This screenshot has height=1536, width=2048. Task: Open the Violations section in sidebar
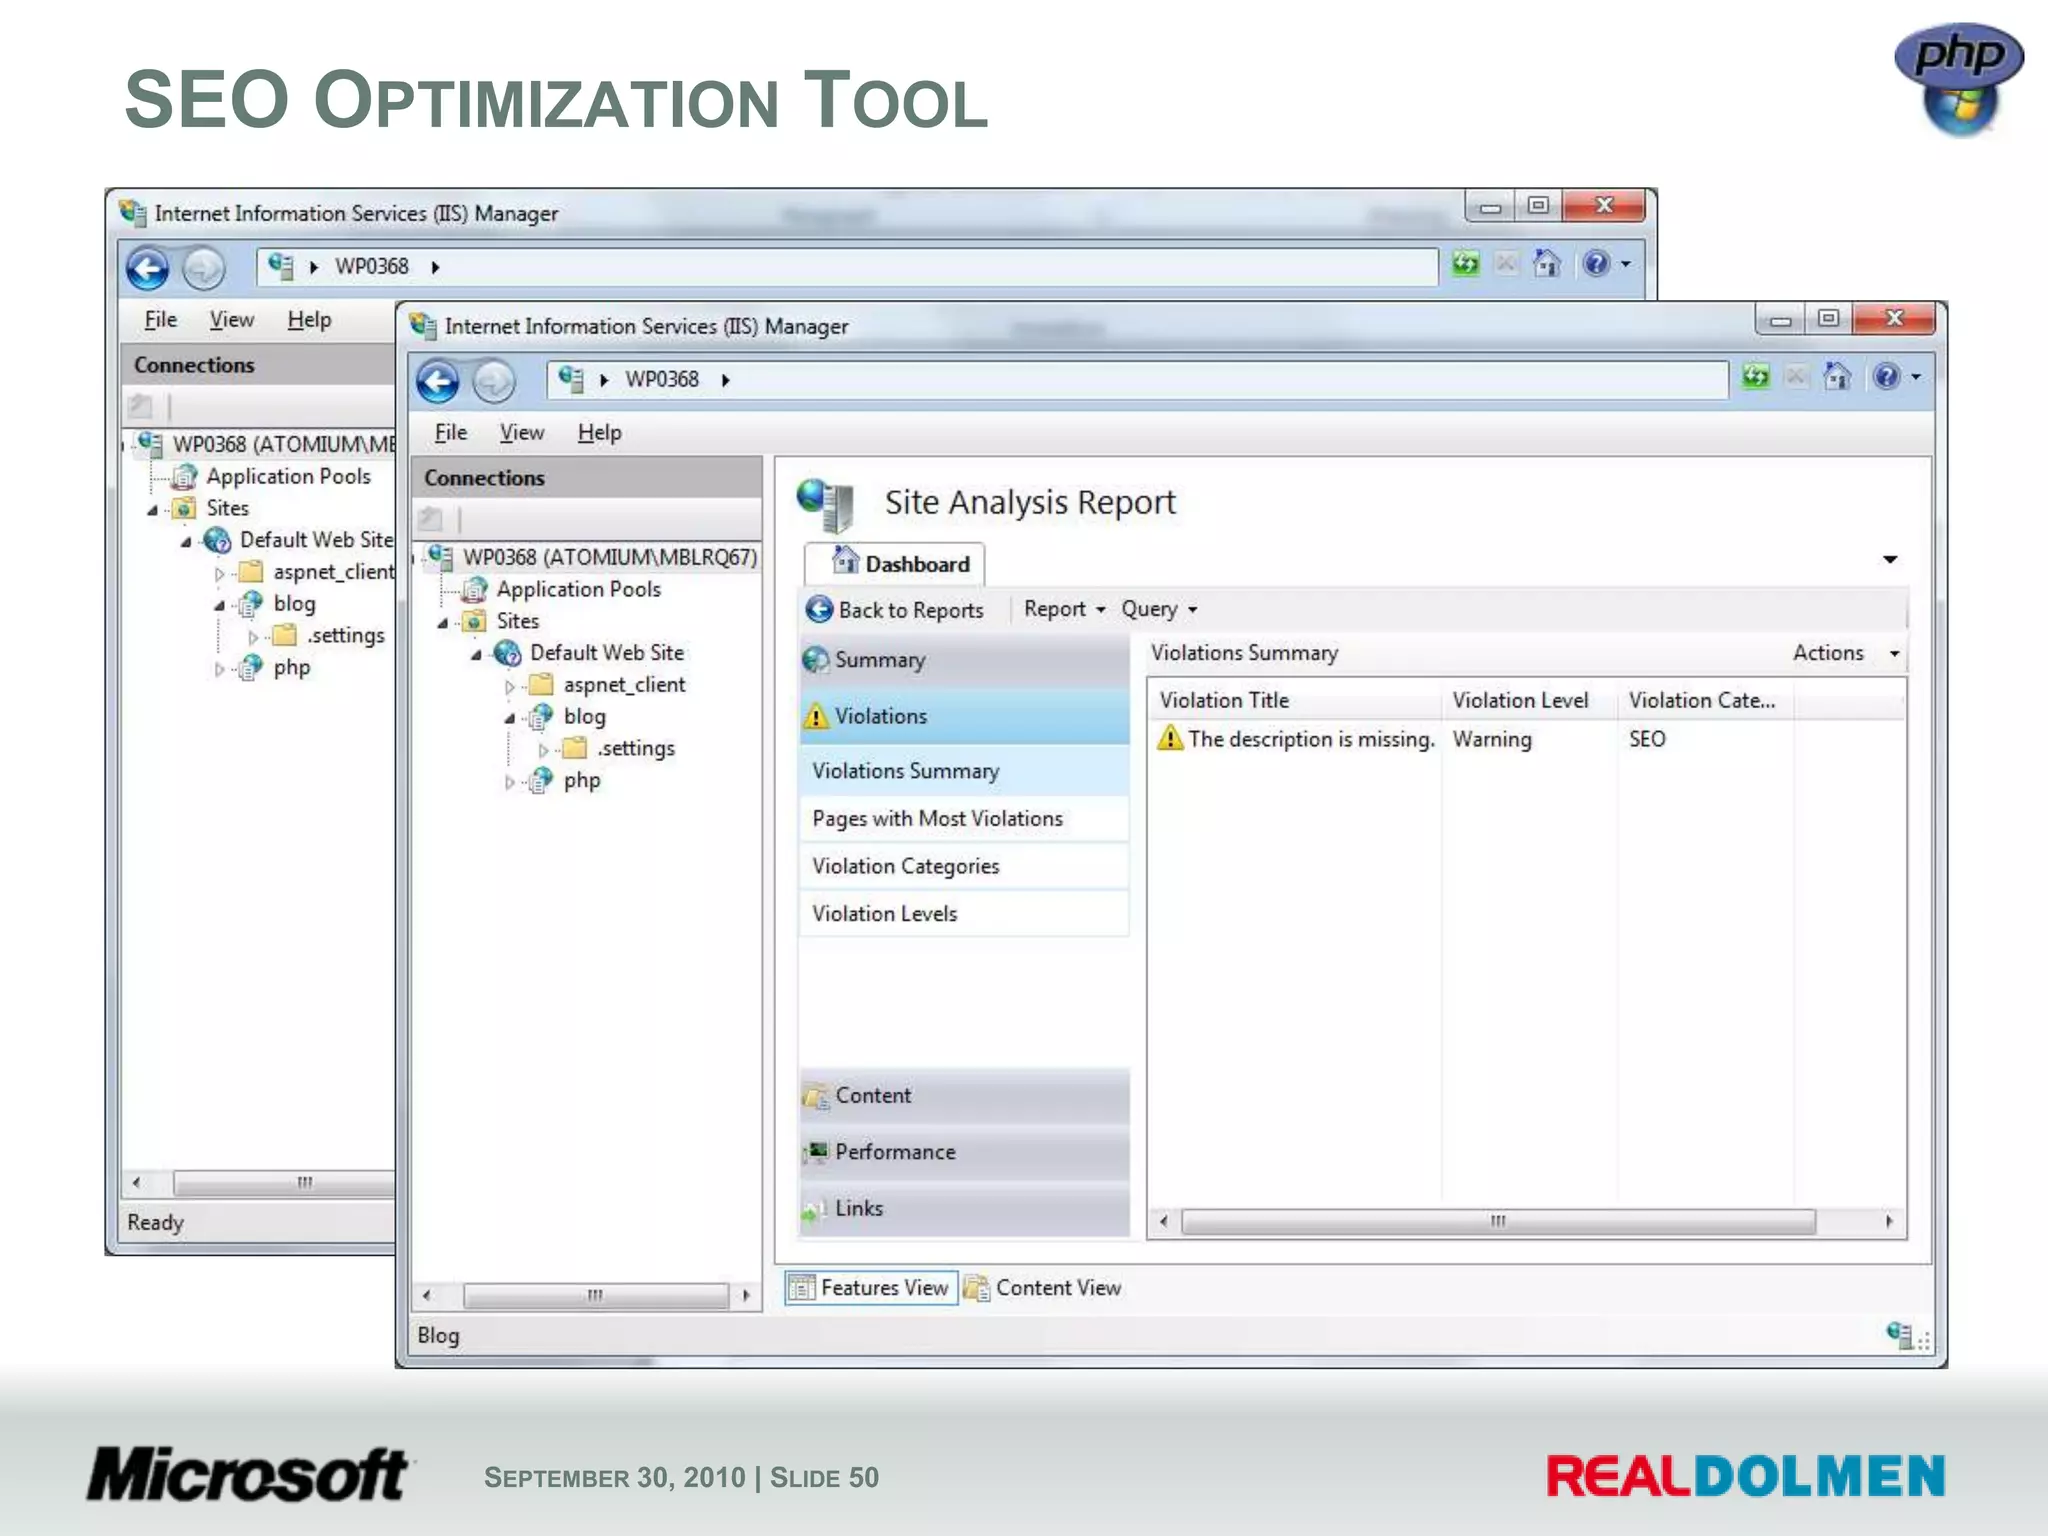(x=964, y=716)
